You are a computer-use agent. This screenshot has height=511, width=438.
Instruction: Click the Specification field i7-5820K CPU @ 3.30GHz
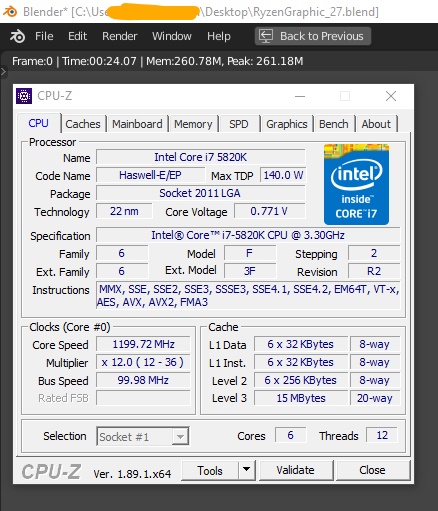(248, 235)
